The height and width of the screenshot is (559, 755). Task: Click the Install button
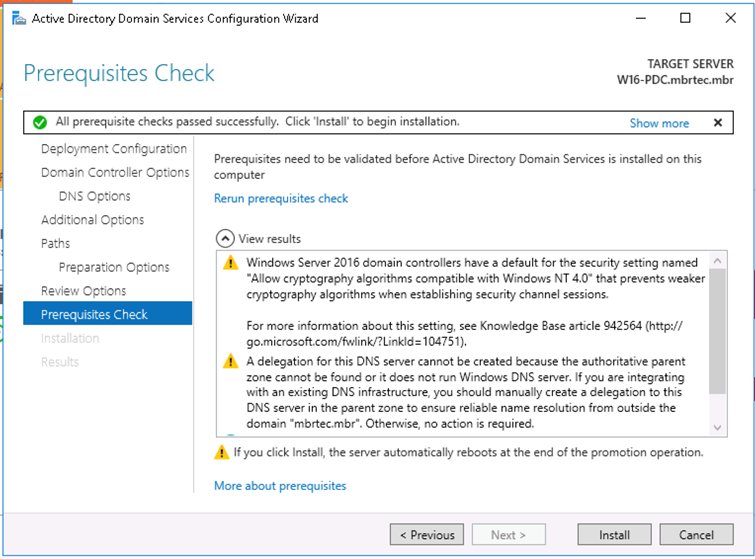(614, 534)
